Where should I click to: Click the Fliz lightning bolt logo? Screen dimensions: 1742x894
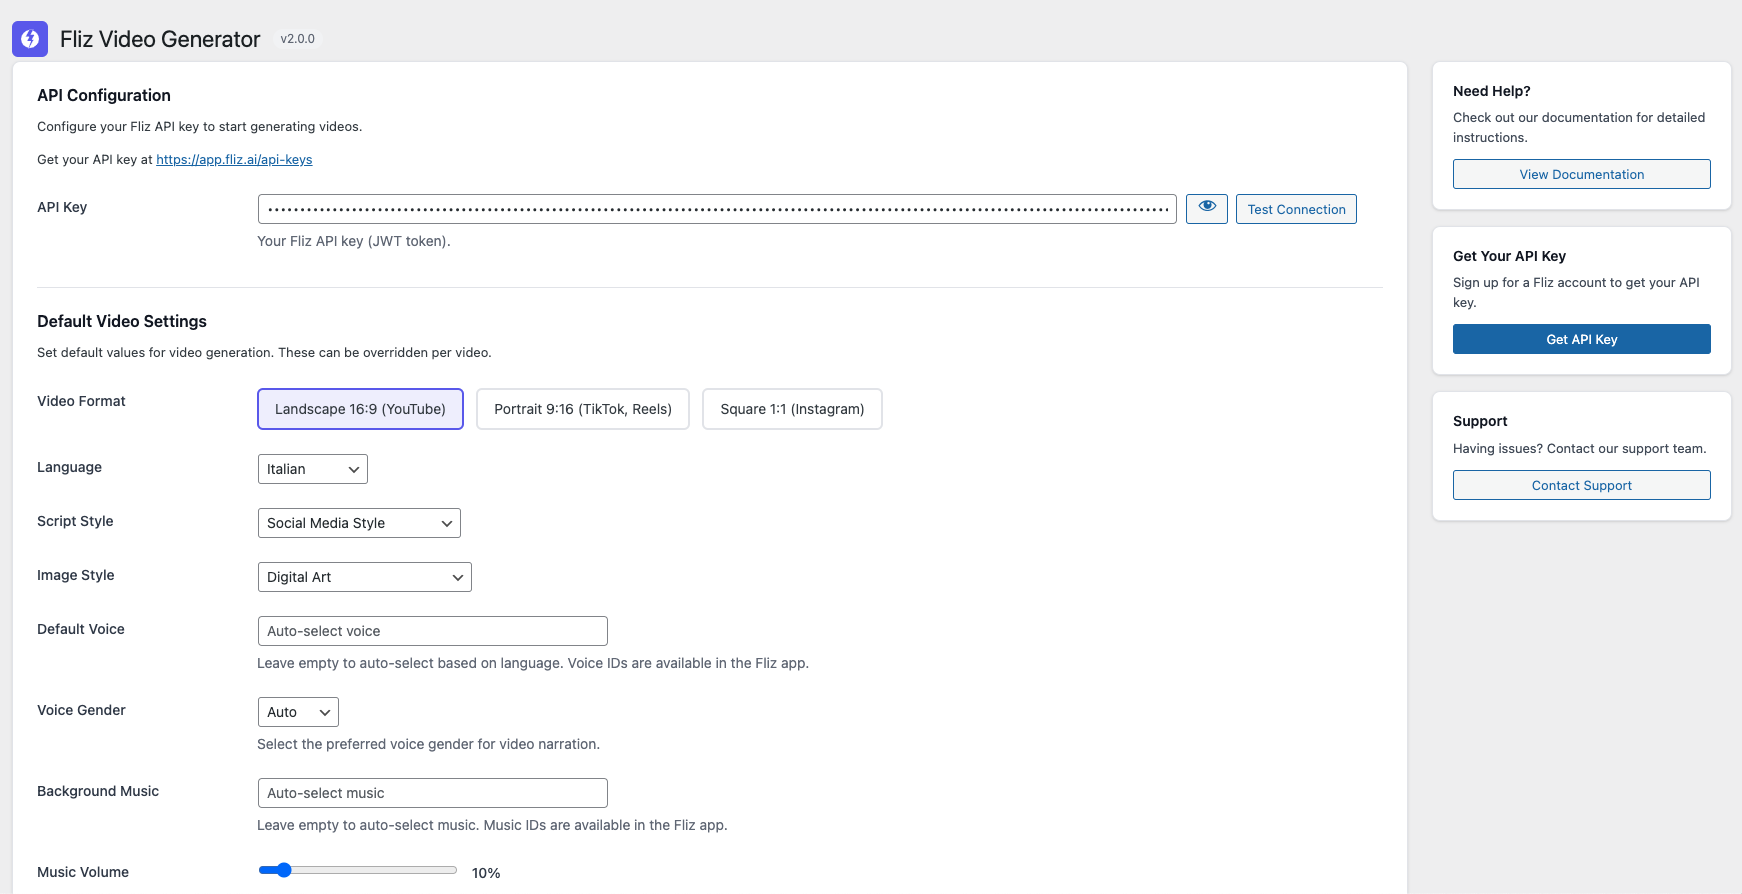tap(30, 39)
